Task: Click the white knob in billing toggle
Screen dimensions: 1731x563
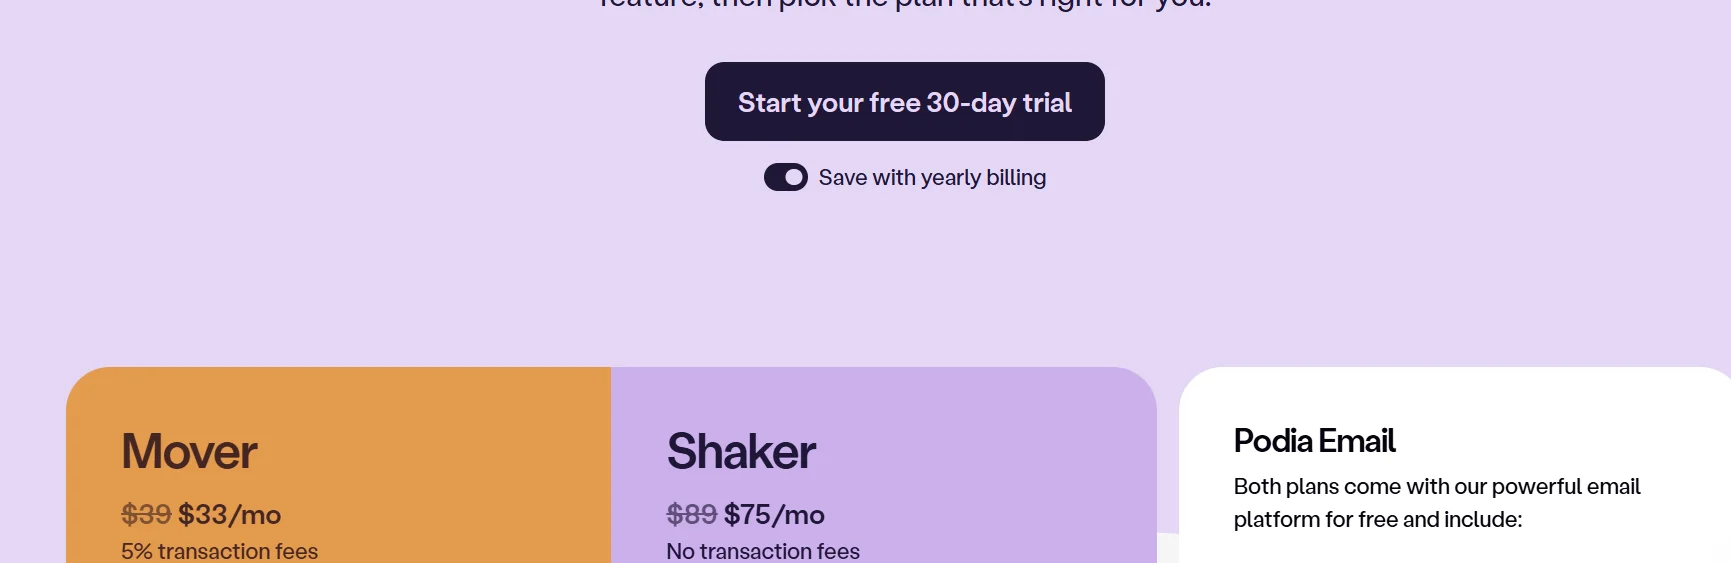Action: [x=794, y=177]
